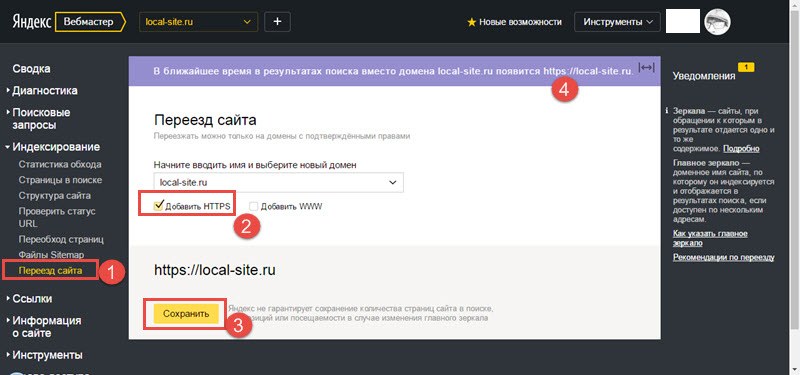This screenshot has width=800, height=375.
Task: Open the Подробно link about mirrors
Action: [741, 148]
